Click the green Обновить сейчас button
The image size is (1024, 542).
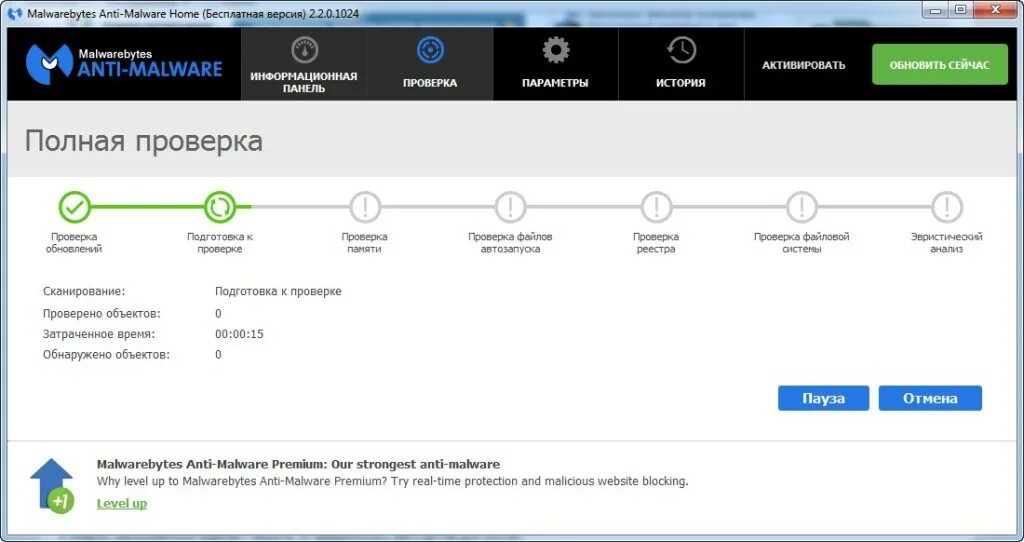point(940,65)
